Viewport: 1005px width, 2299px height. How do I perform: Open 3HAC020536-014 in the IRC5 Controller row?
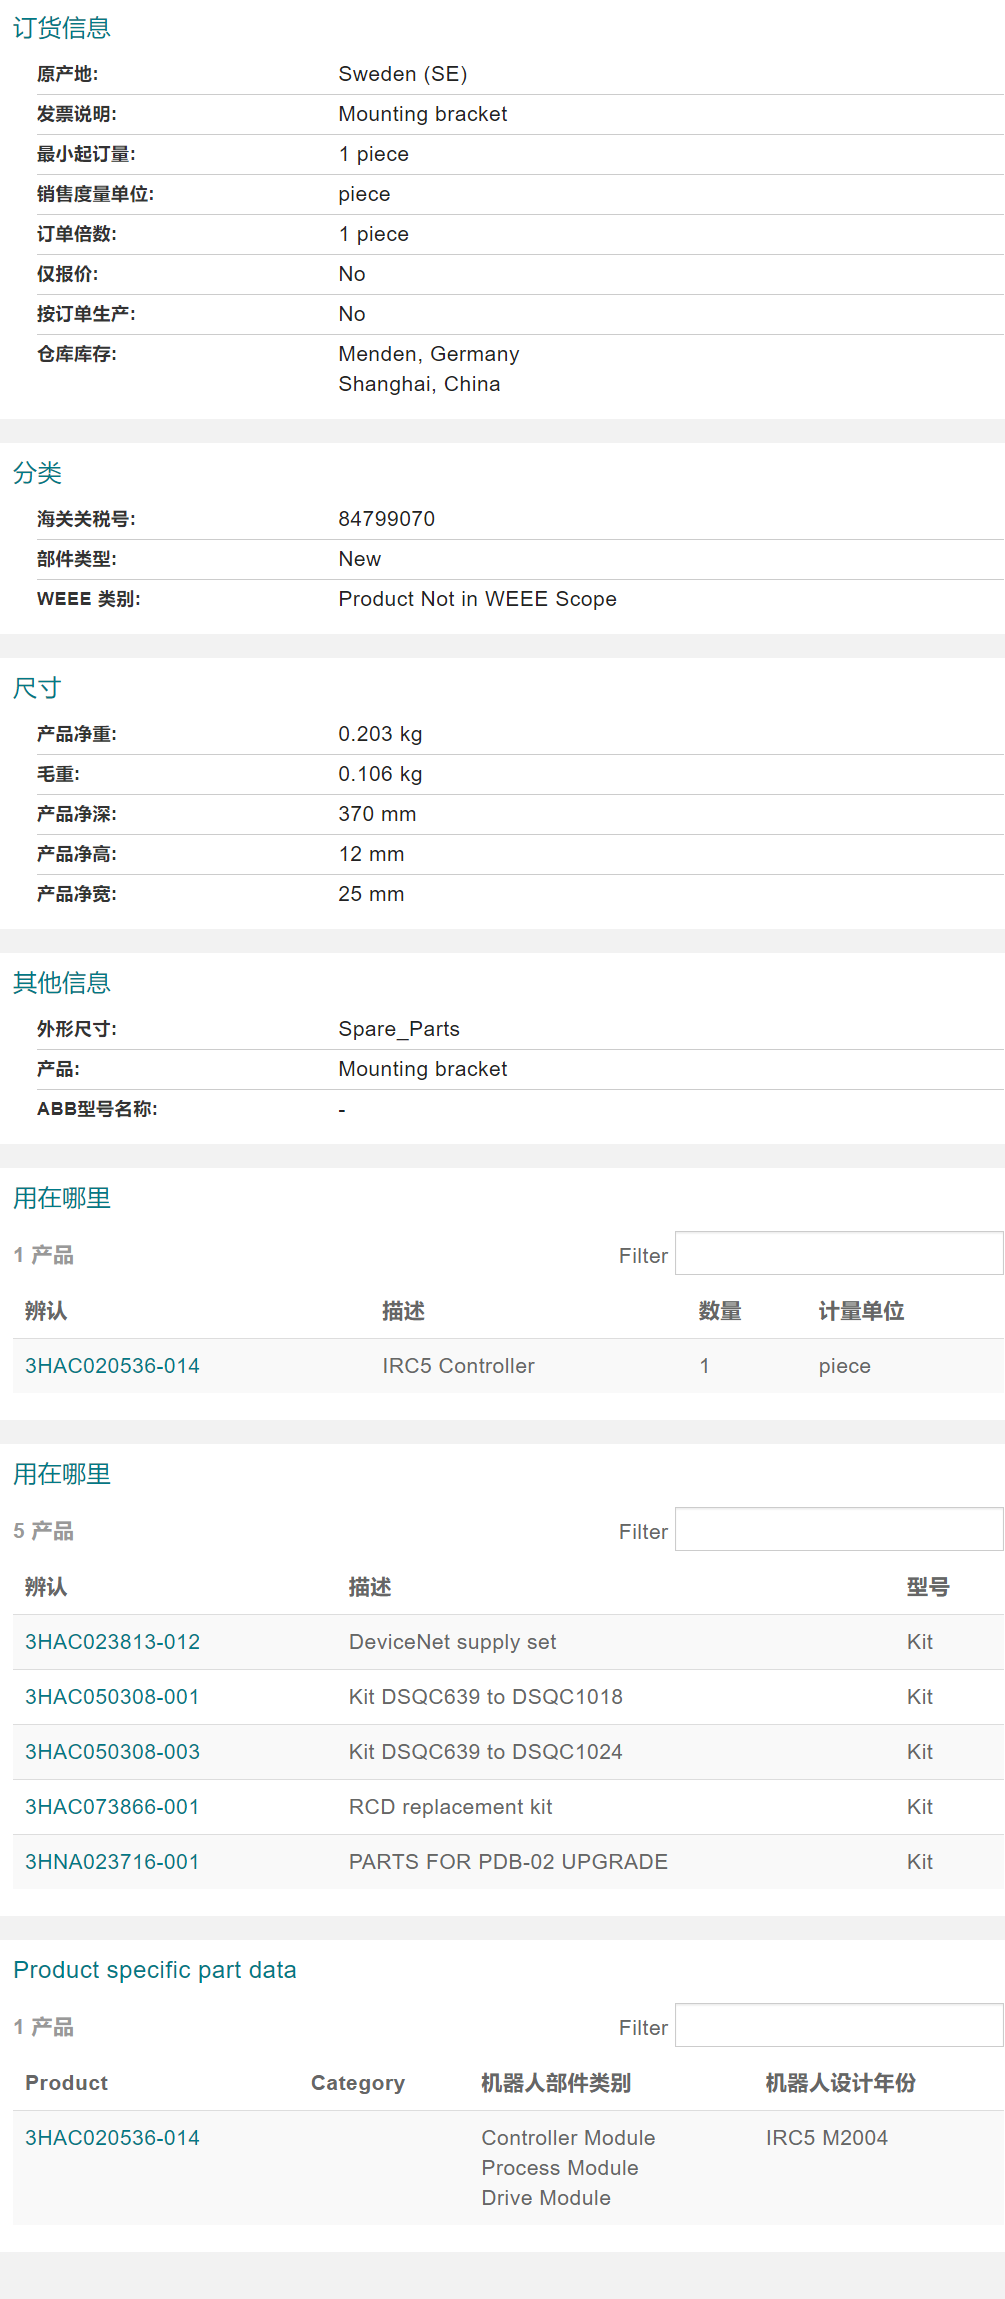(112, 1366)
